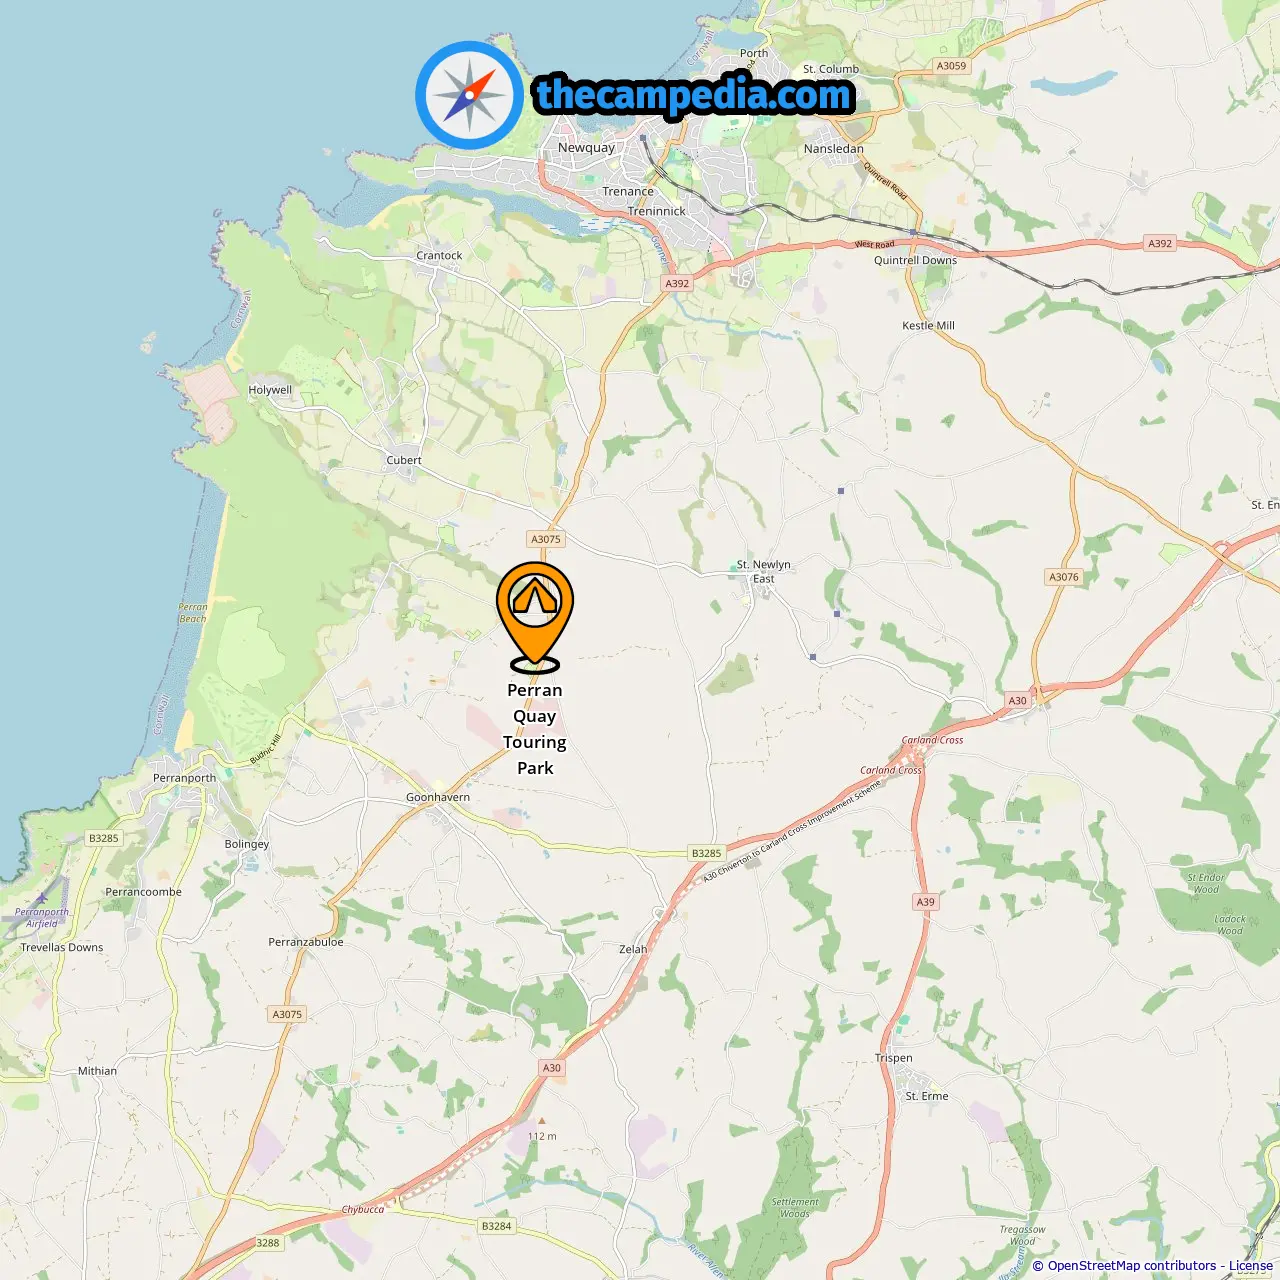Click the St. Newlyn East label
The height and width of the screenshot is (1280, 1280).
(764, 571)
